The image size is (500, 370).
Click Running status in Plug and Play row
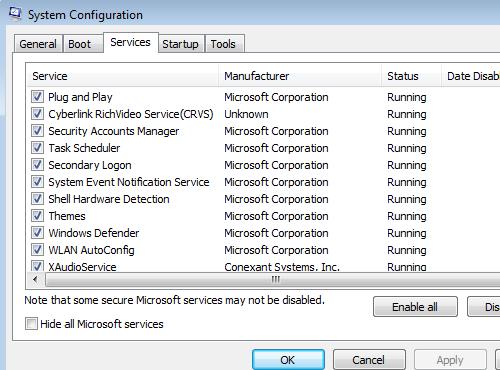point(407,97)
